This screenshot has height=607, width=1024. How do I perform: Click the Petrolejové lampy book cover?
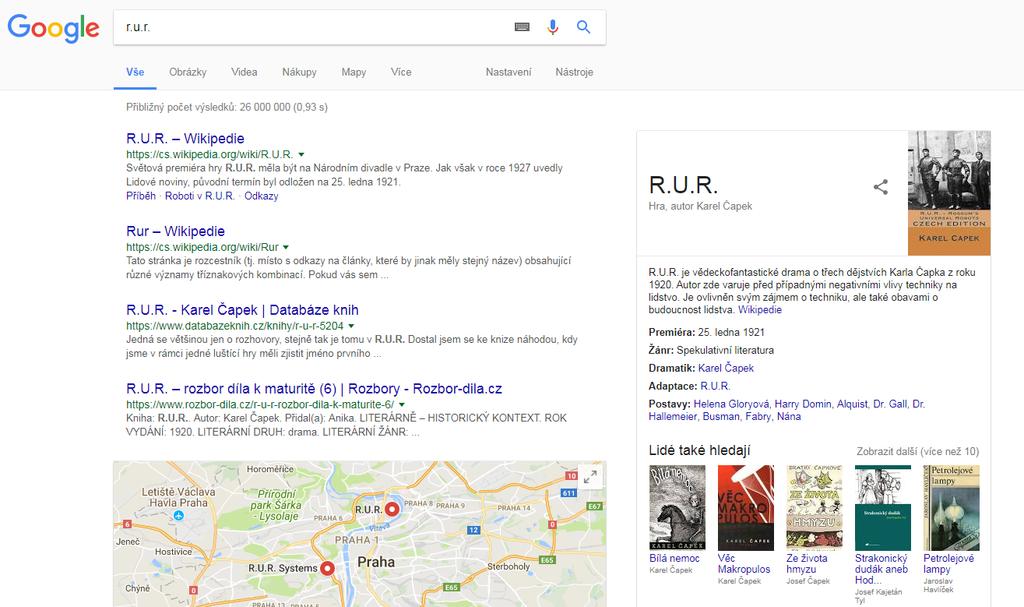(x=952, y=508)
